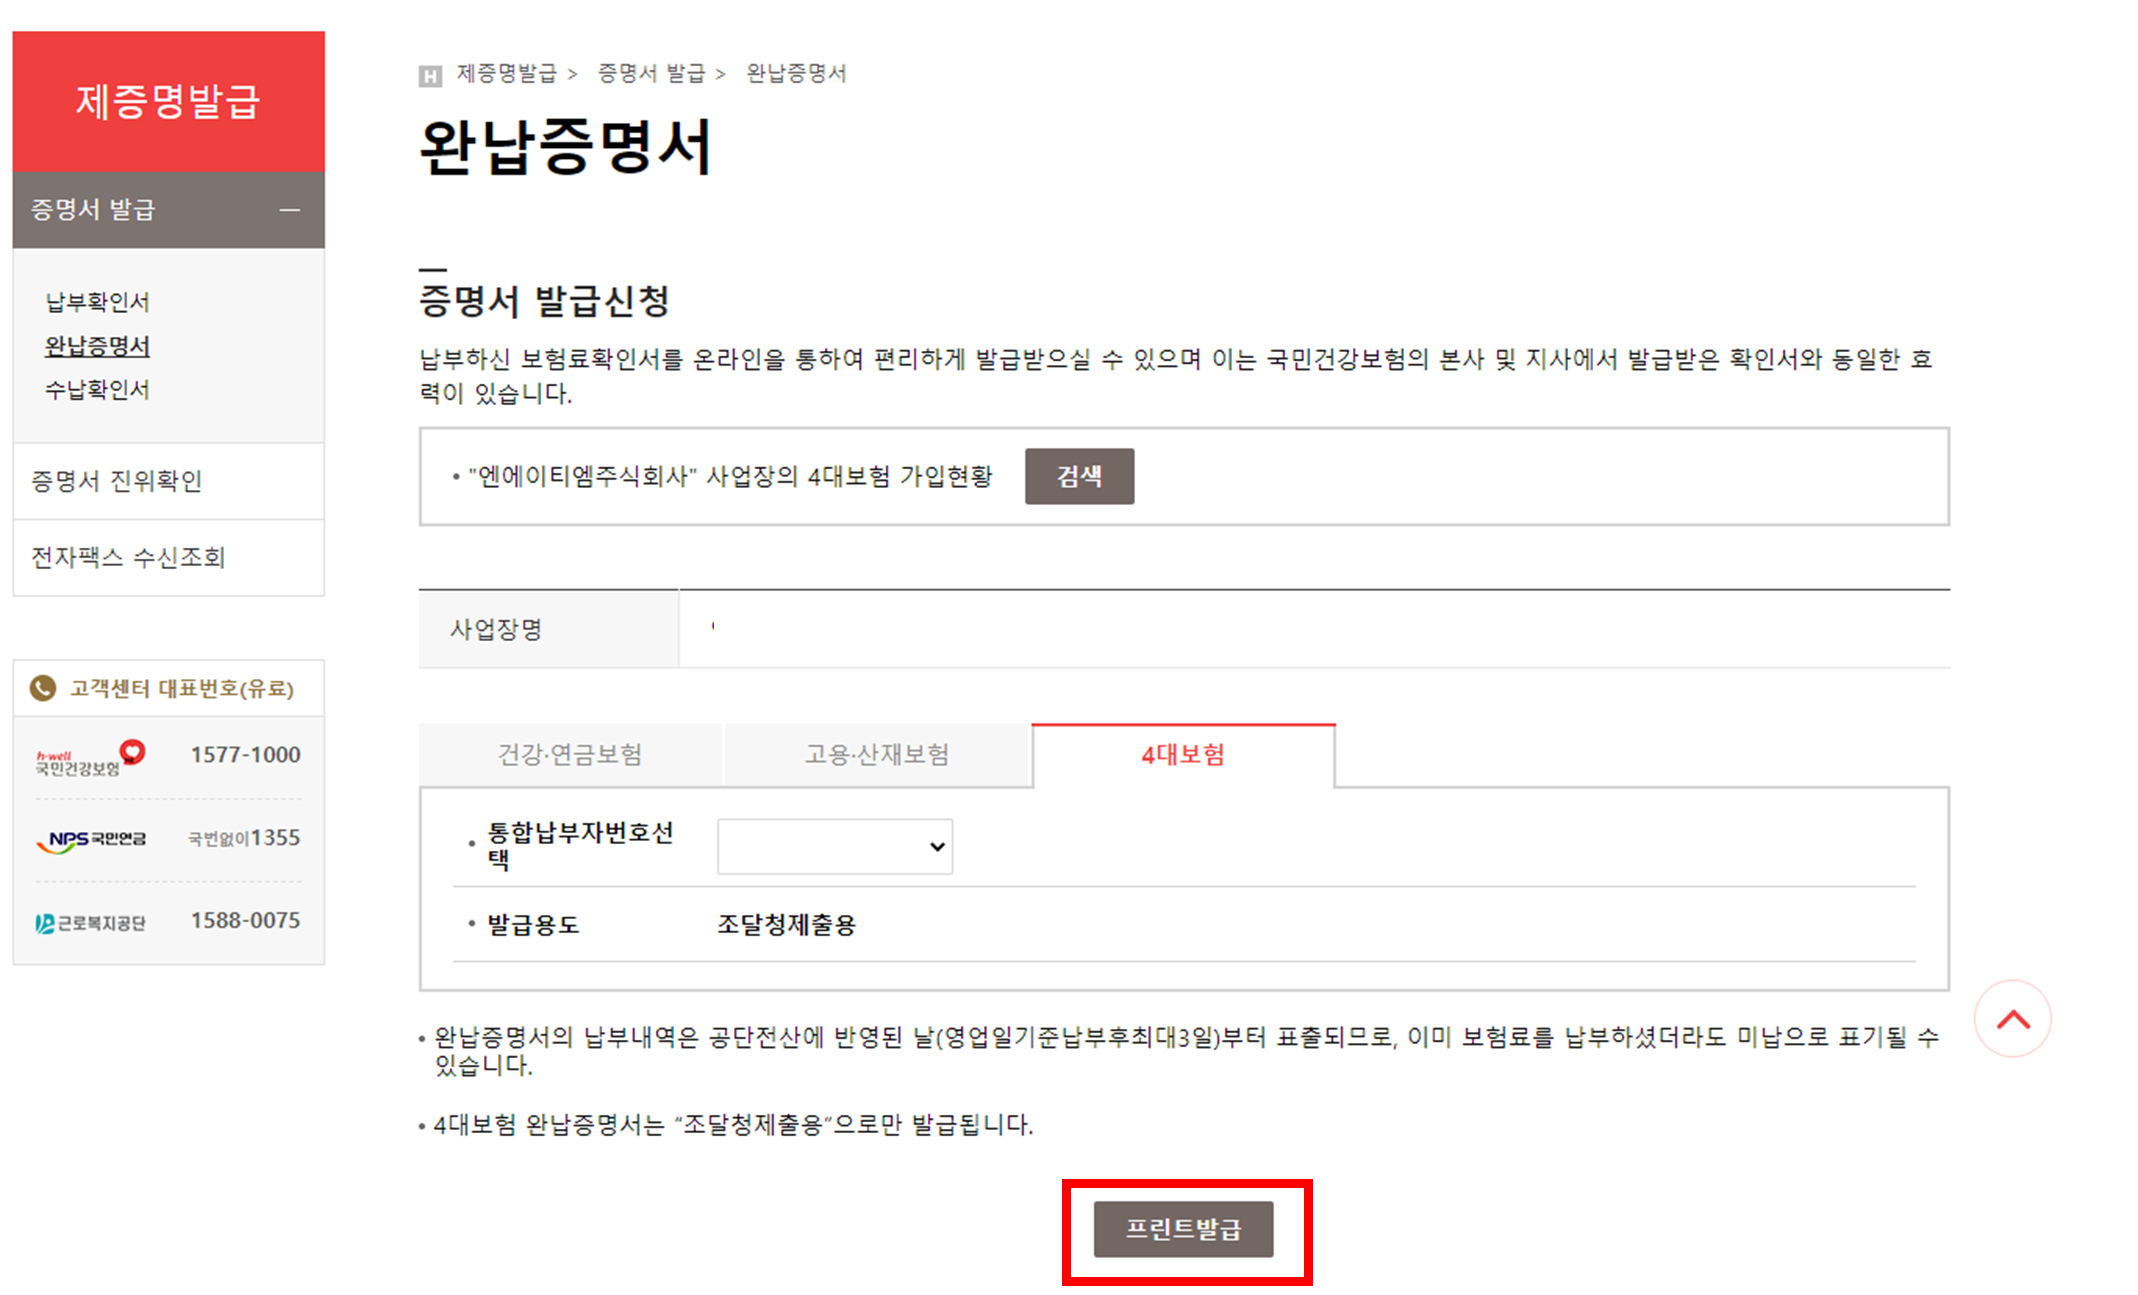Viewport: 2138px width, 1295px height.
Task: Click the 검색 button
Action: click(1079, 476)
